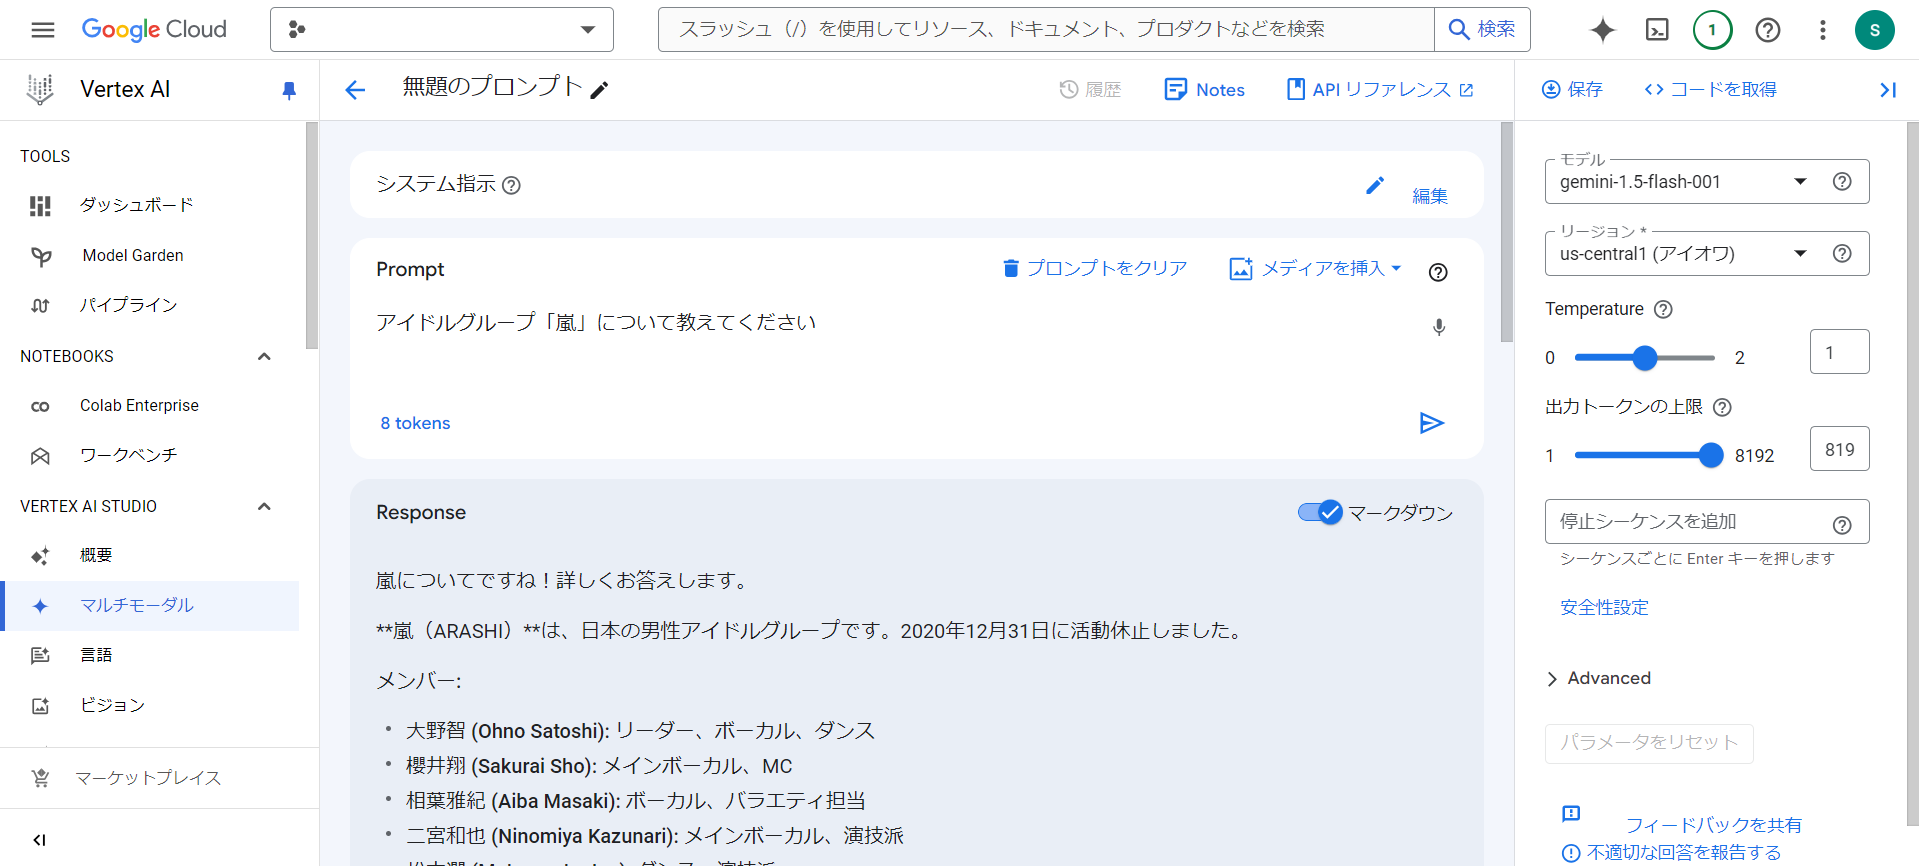
Task: Open the project selector dropdown
Action: (441, 30)
